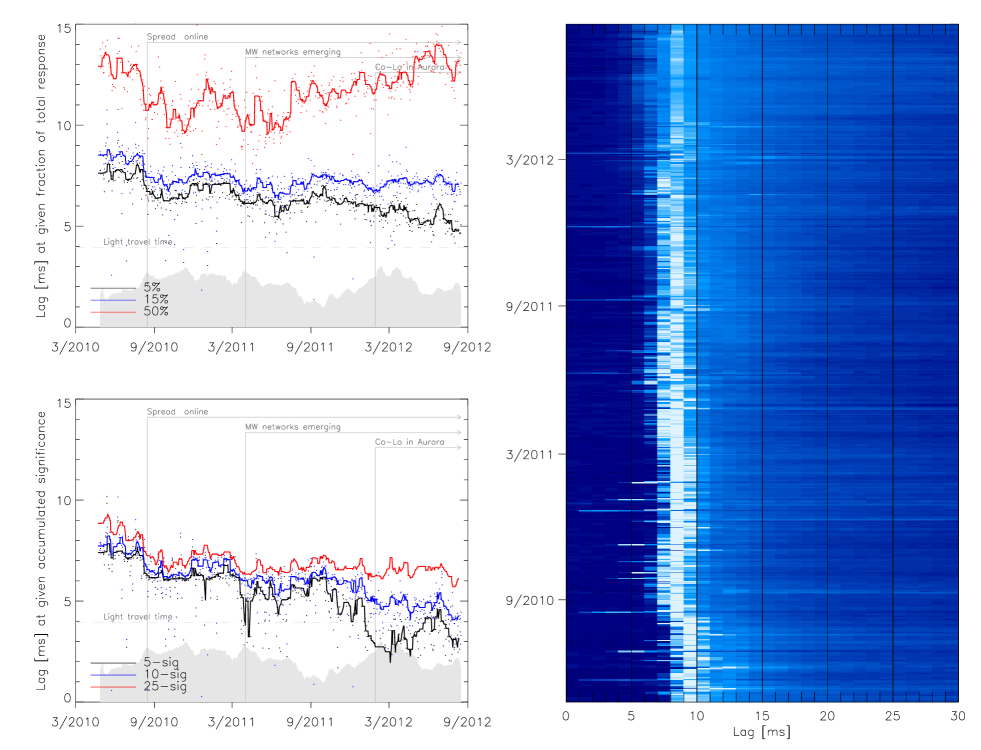Select the '10-sig' legend entry
Viewport: 981px width, 750px height.
pyautogui.click(x=165, y=674)
